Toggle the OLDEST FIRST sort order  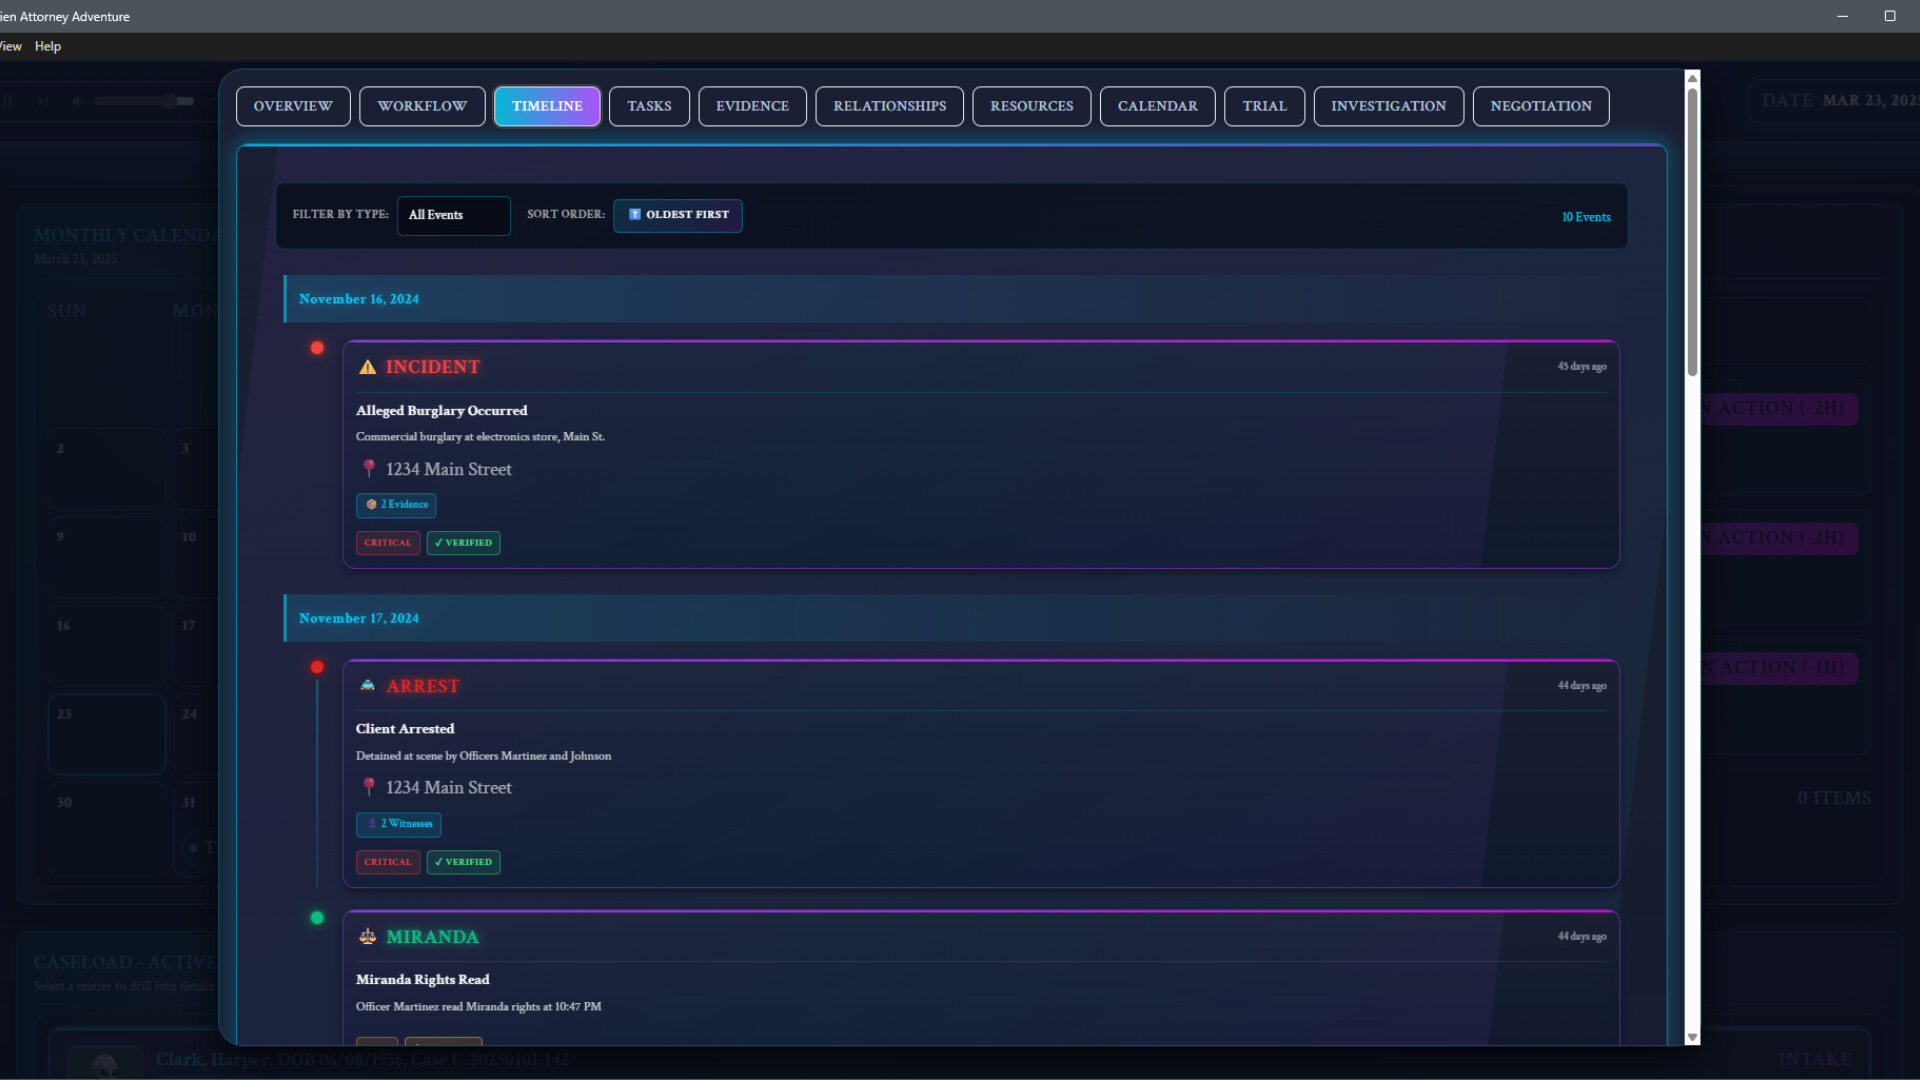pyautogui.click(x=678, y=215)
